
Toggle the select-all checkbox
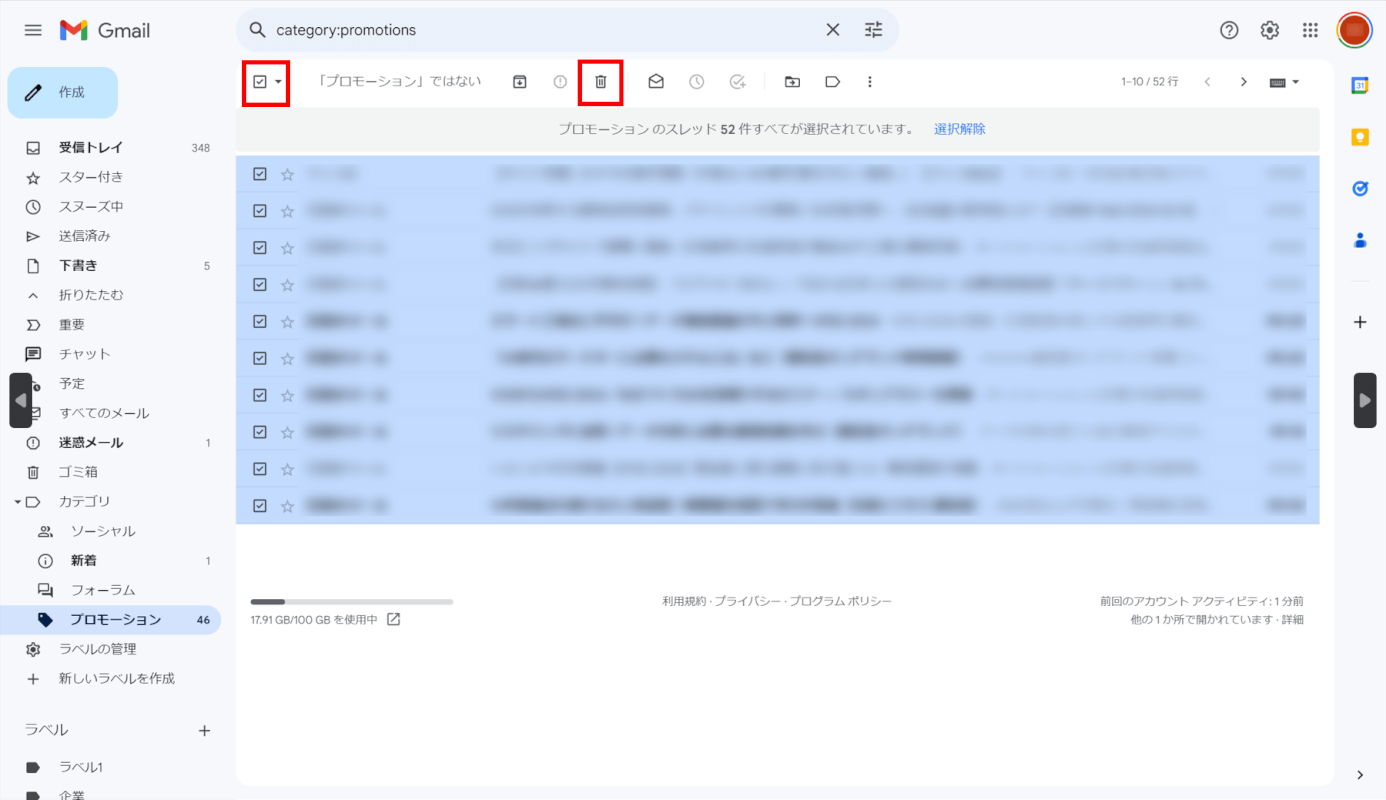tap(260, 82)
